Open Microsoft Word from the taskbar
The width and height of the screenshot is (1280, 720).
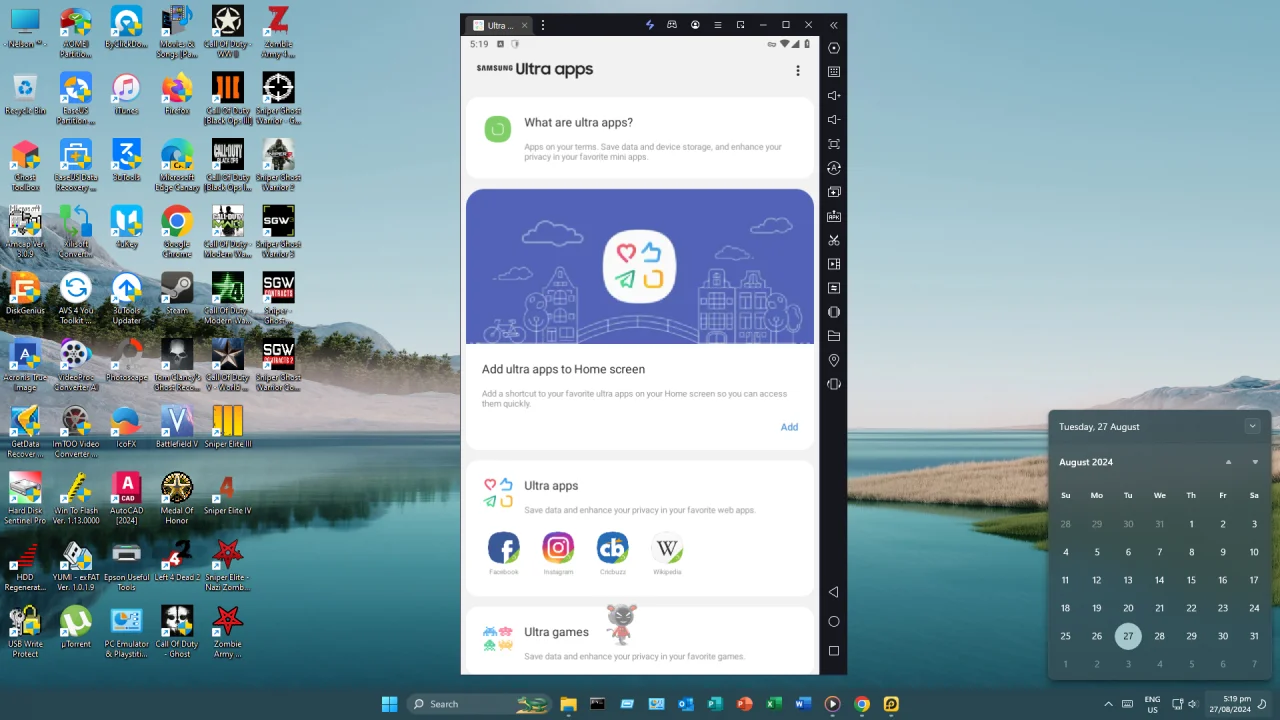coord(803,704)
